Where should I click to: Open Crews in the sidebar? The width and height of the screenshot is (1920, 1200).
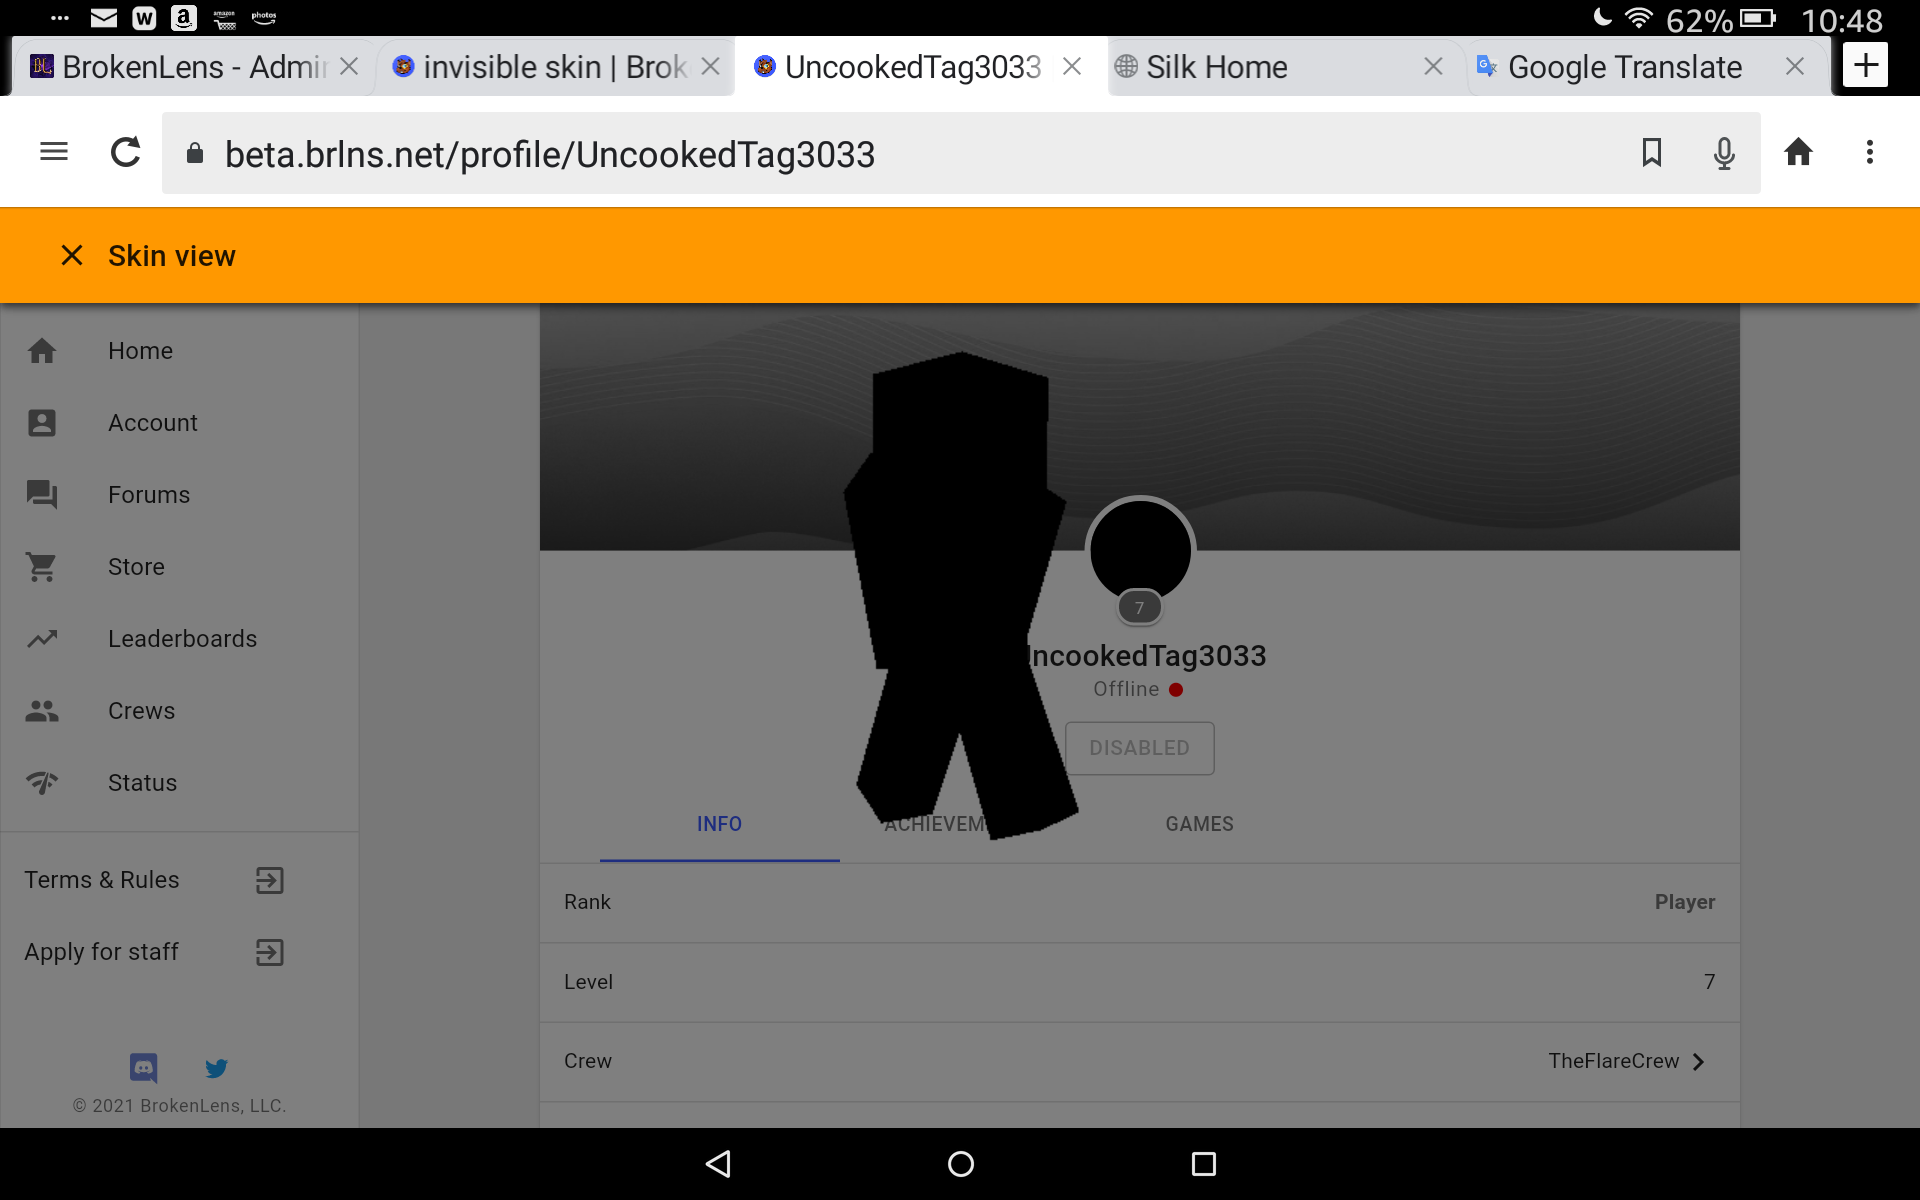(x=180, y=711)
